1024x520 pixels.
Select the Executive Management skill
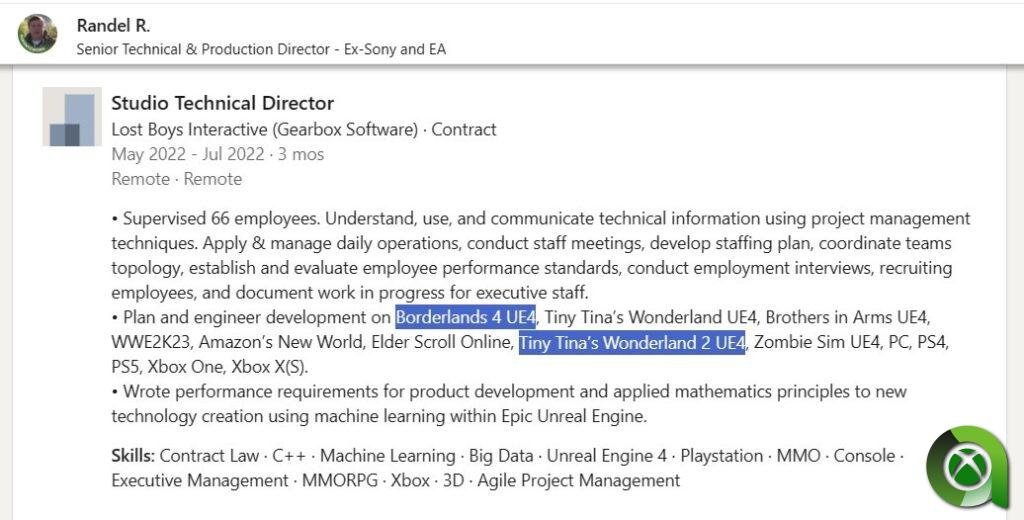click(x=197, y=481)
